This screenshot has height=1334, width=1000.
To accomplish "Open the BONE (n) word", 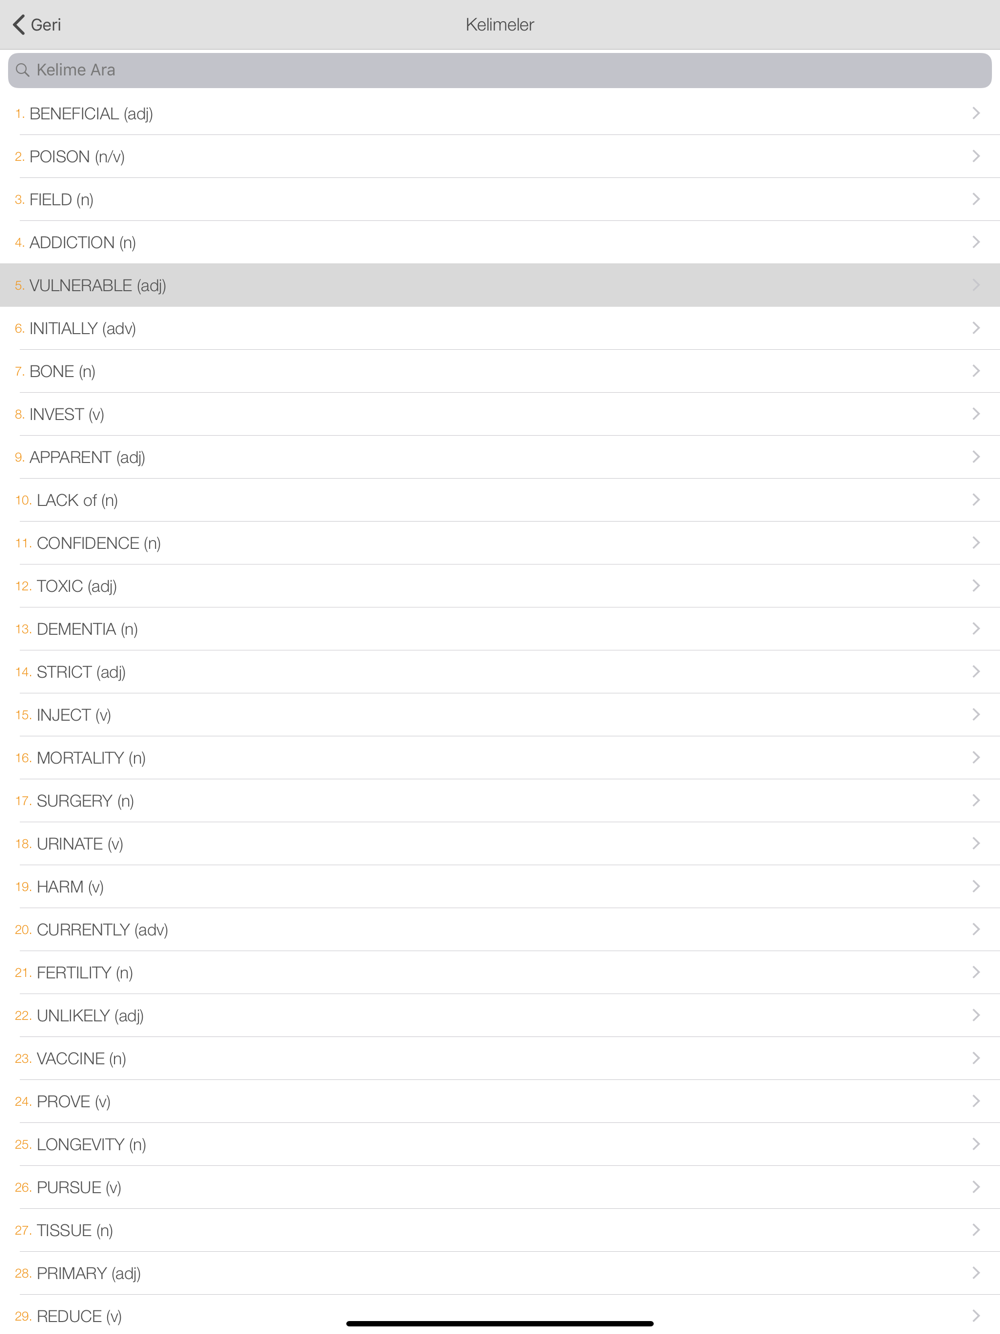I will point(500,371).
